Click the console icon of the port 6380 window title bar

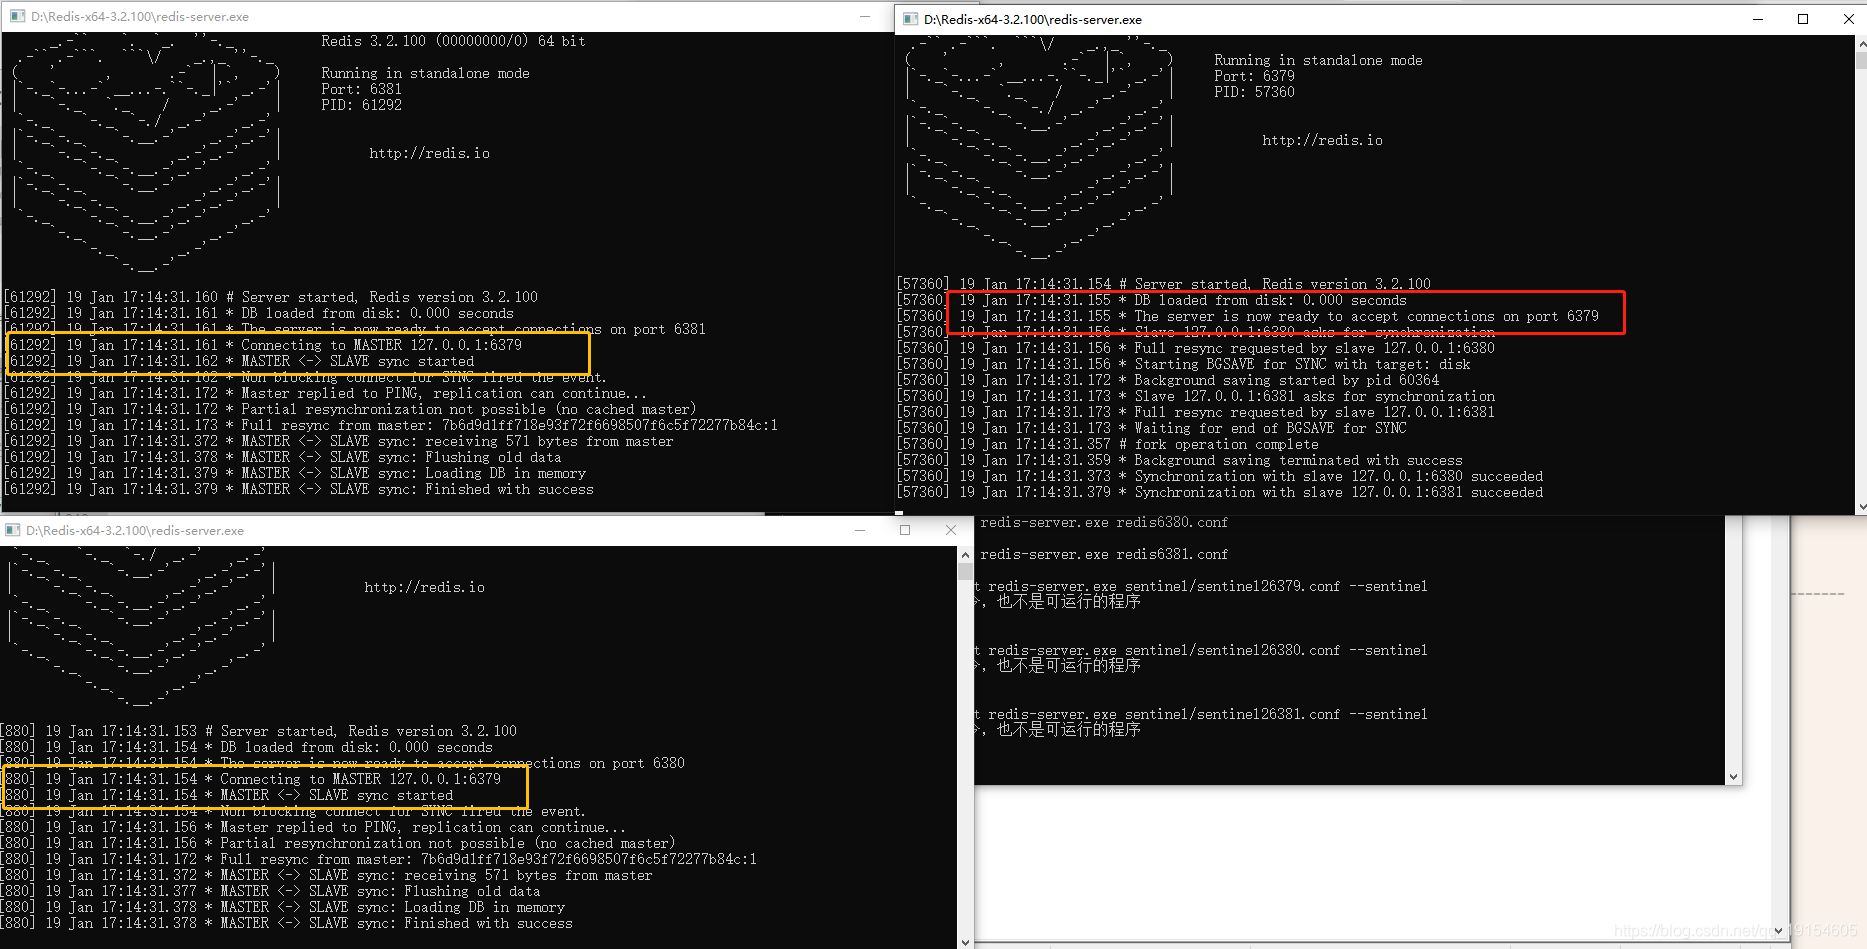coord(13,530)
